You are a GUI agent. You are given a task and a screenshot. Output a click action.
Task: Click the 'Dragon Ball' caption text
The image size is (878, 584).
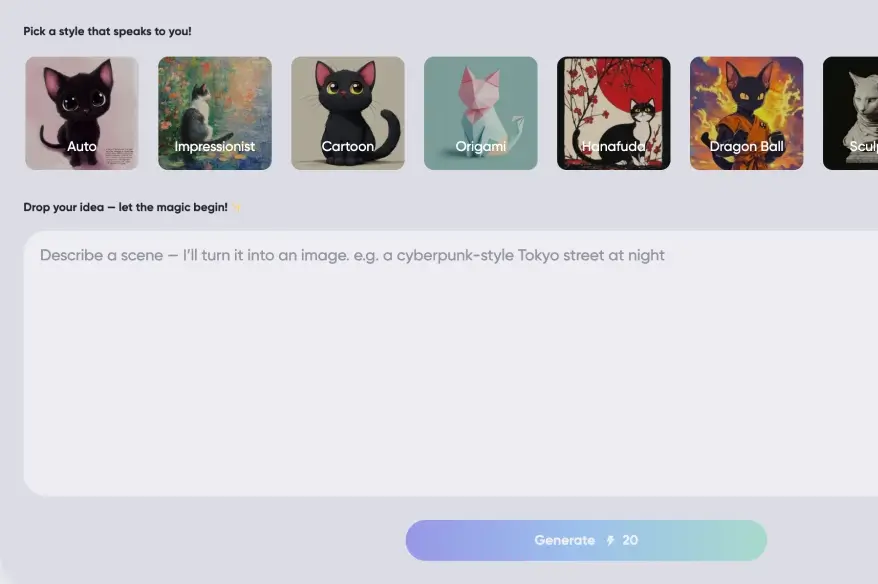[746, 147]
